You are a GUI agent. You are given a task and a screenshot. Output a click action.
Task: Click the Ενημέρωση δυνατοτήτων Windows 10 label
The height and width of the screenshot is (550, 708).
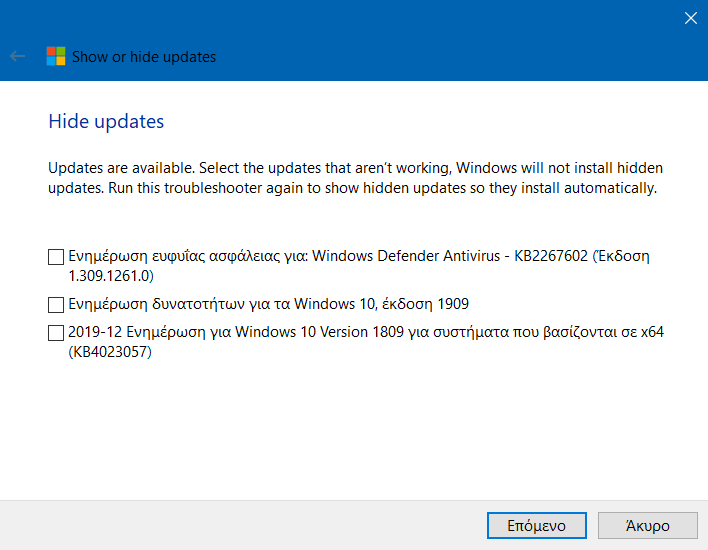[268, 304]
